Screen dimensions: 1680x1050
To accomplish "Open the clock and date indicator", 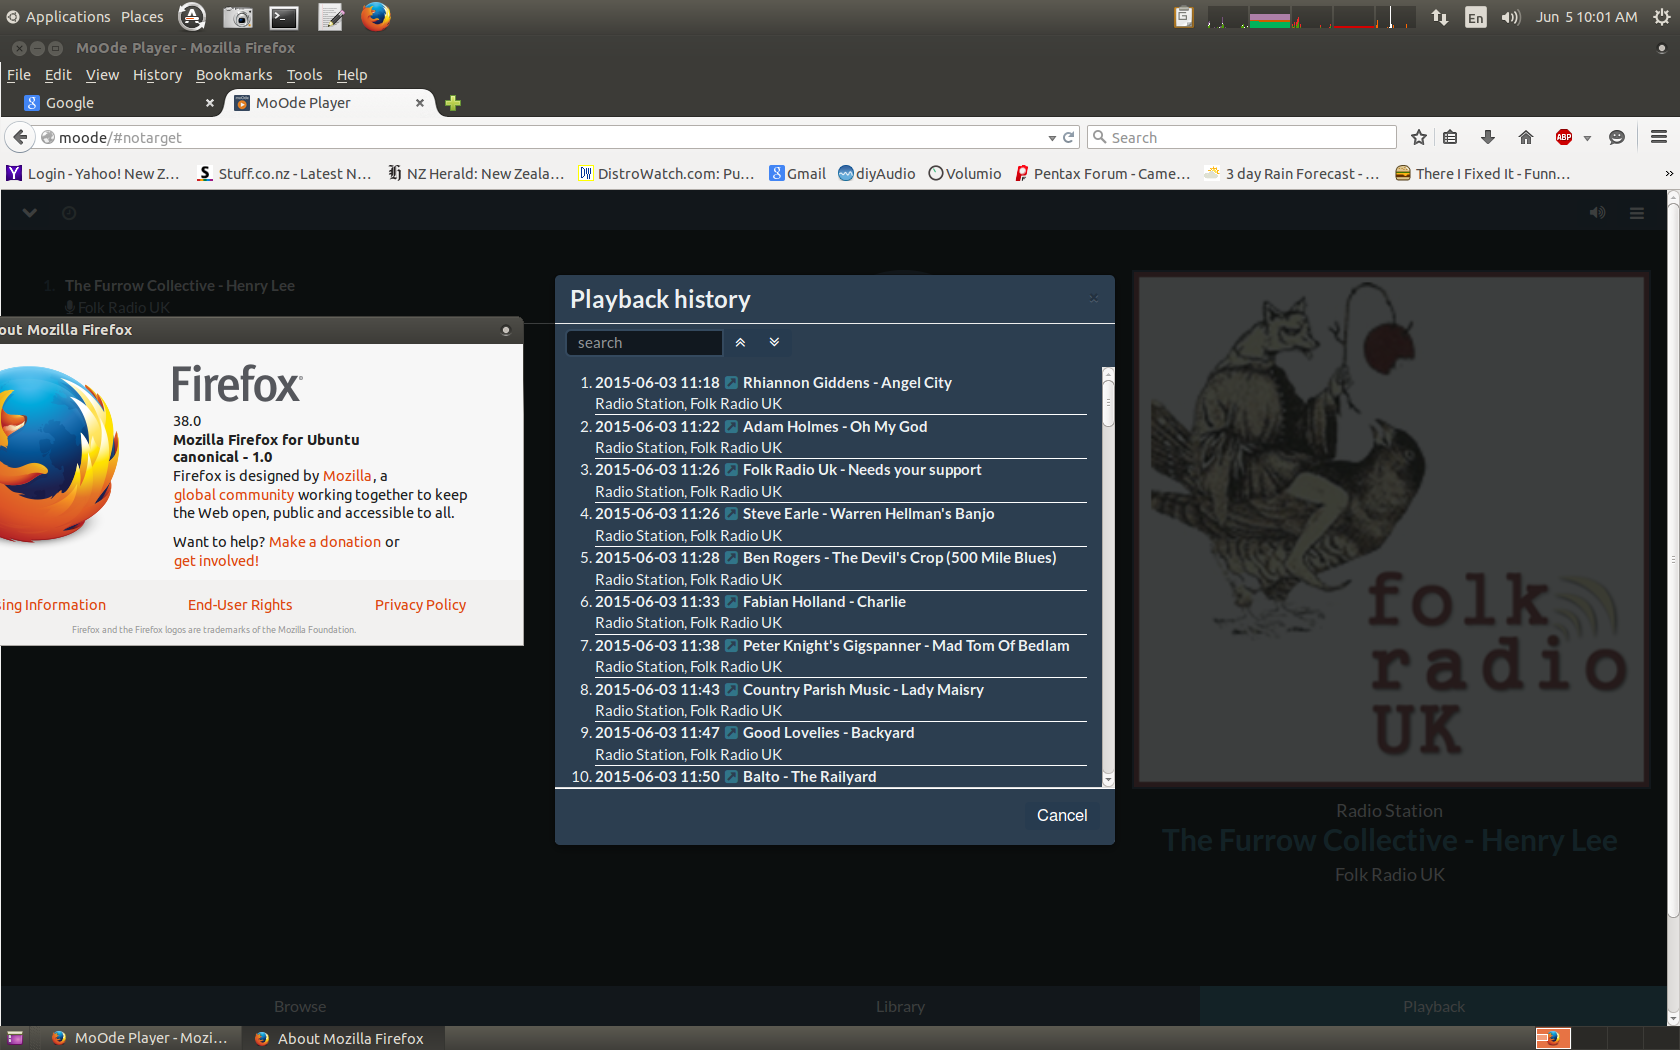I will pos(1587,17).
